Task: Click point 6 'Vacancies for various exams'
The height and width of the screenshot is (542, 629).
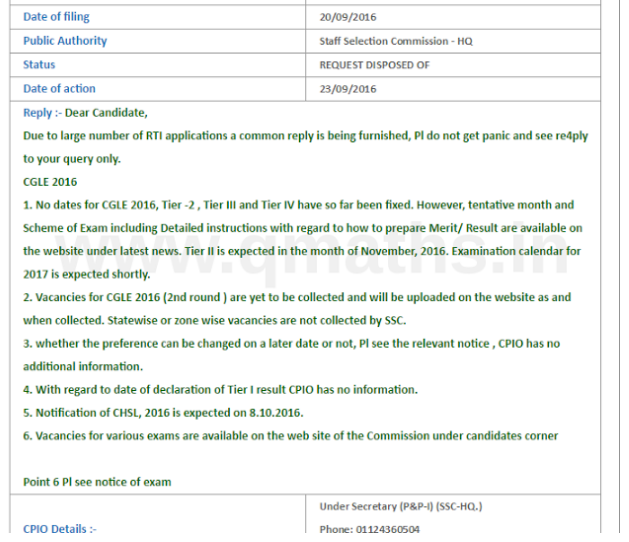Action: (x=290, y=436)
